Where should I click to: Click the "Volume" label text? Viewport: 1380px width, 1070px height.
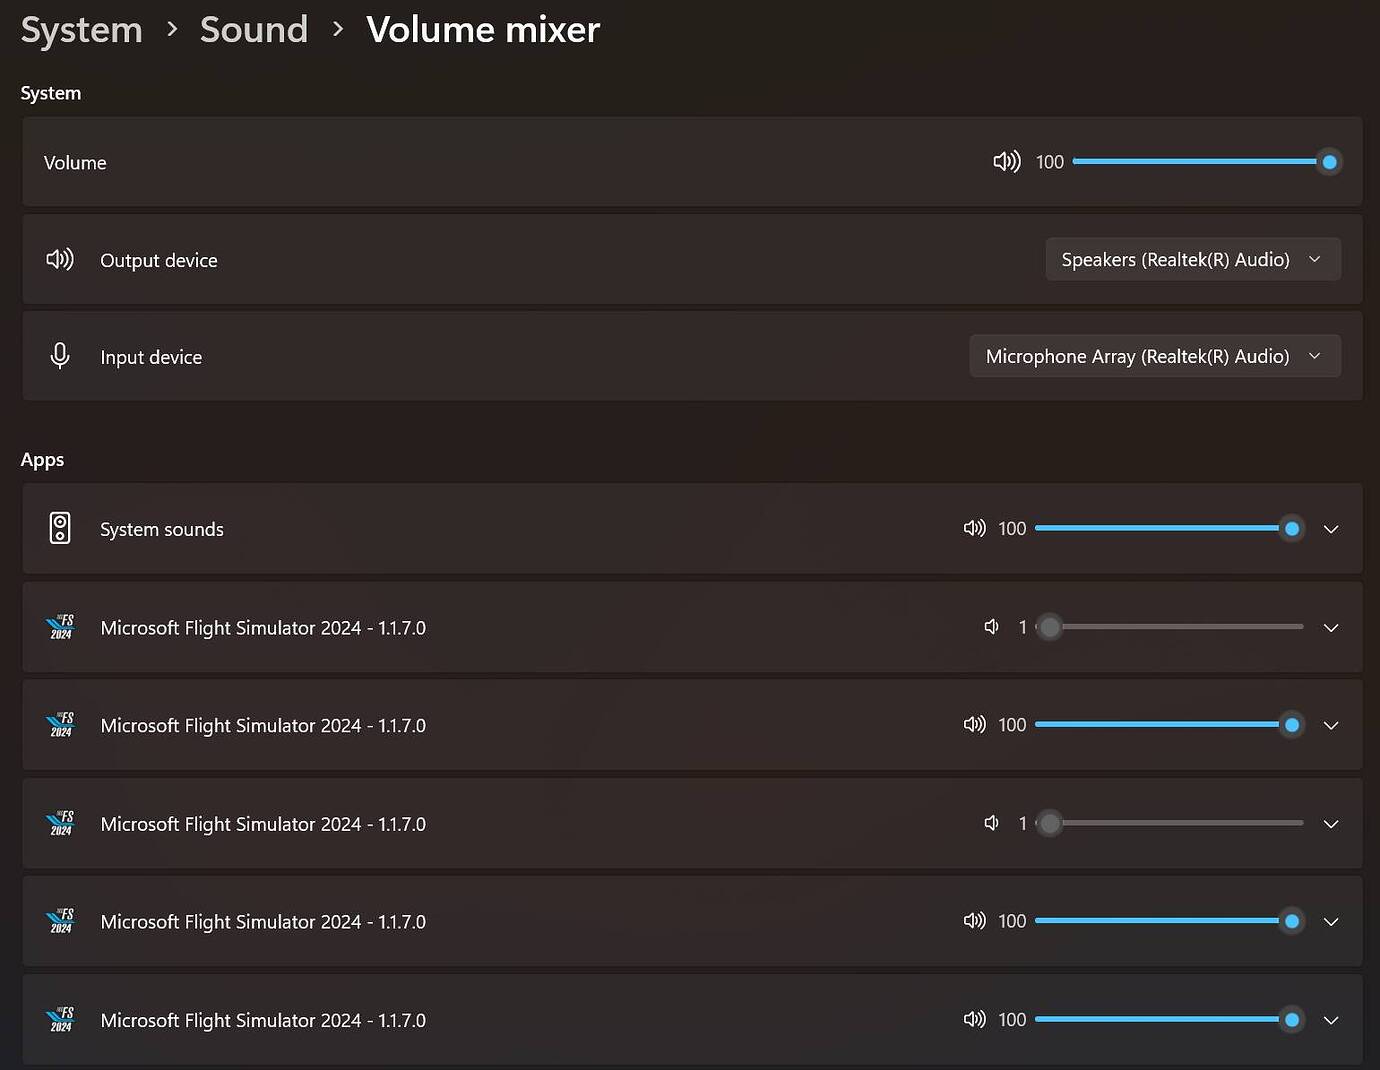(x=75, y=163)
